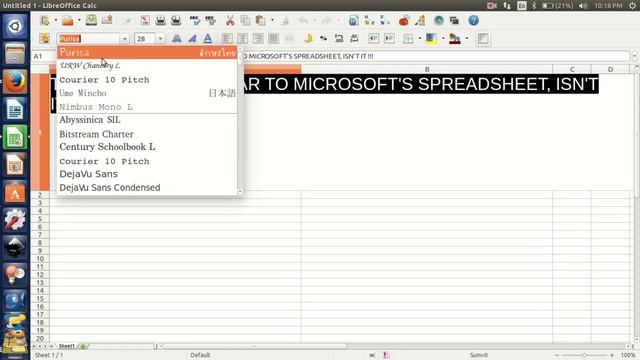
Task: Open Ubuntu Dash home button
Action: (x=15, y=27)
